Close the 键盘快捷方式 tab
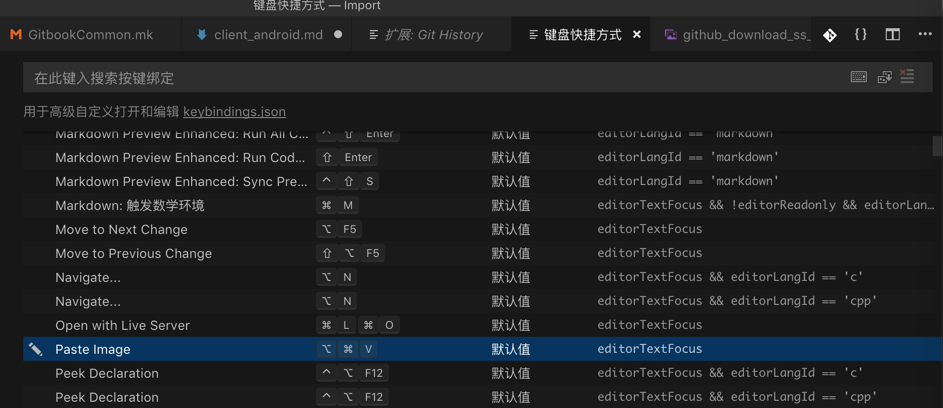943x408 pixels. [637, 35]
